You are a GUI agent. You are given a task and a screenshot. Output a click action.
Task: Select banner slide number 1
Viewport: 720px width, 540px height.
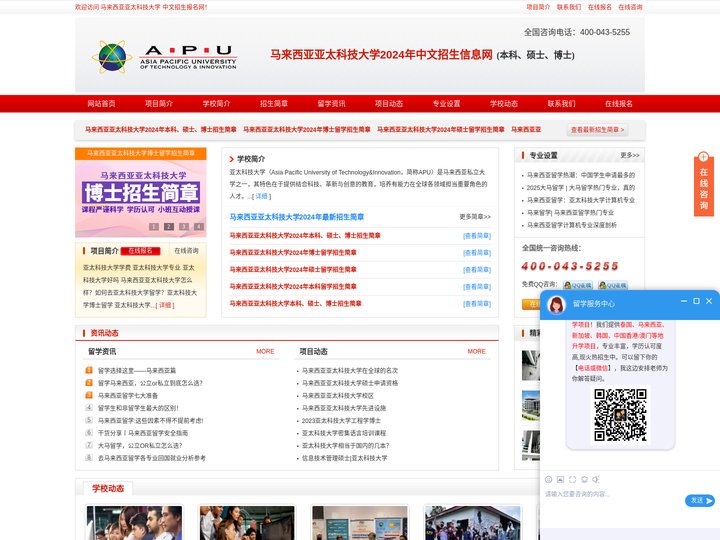click(x=154, y=226)
